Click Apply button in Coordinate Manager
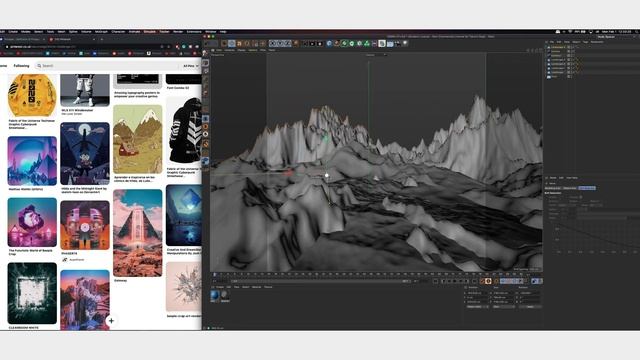The width and height of the screenshot is (640, 360). 530,307
